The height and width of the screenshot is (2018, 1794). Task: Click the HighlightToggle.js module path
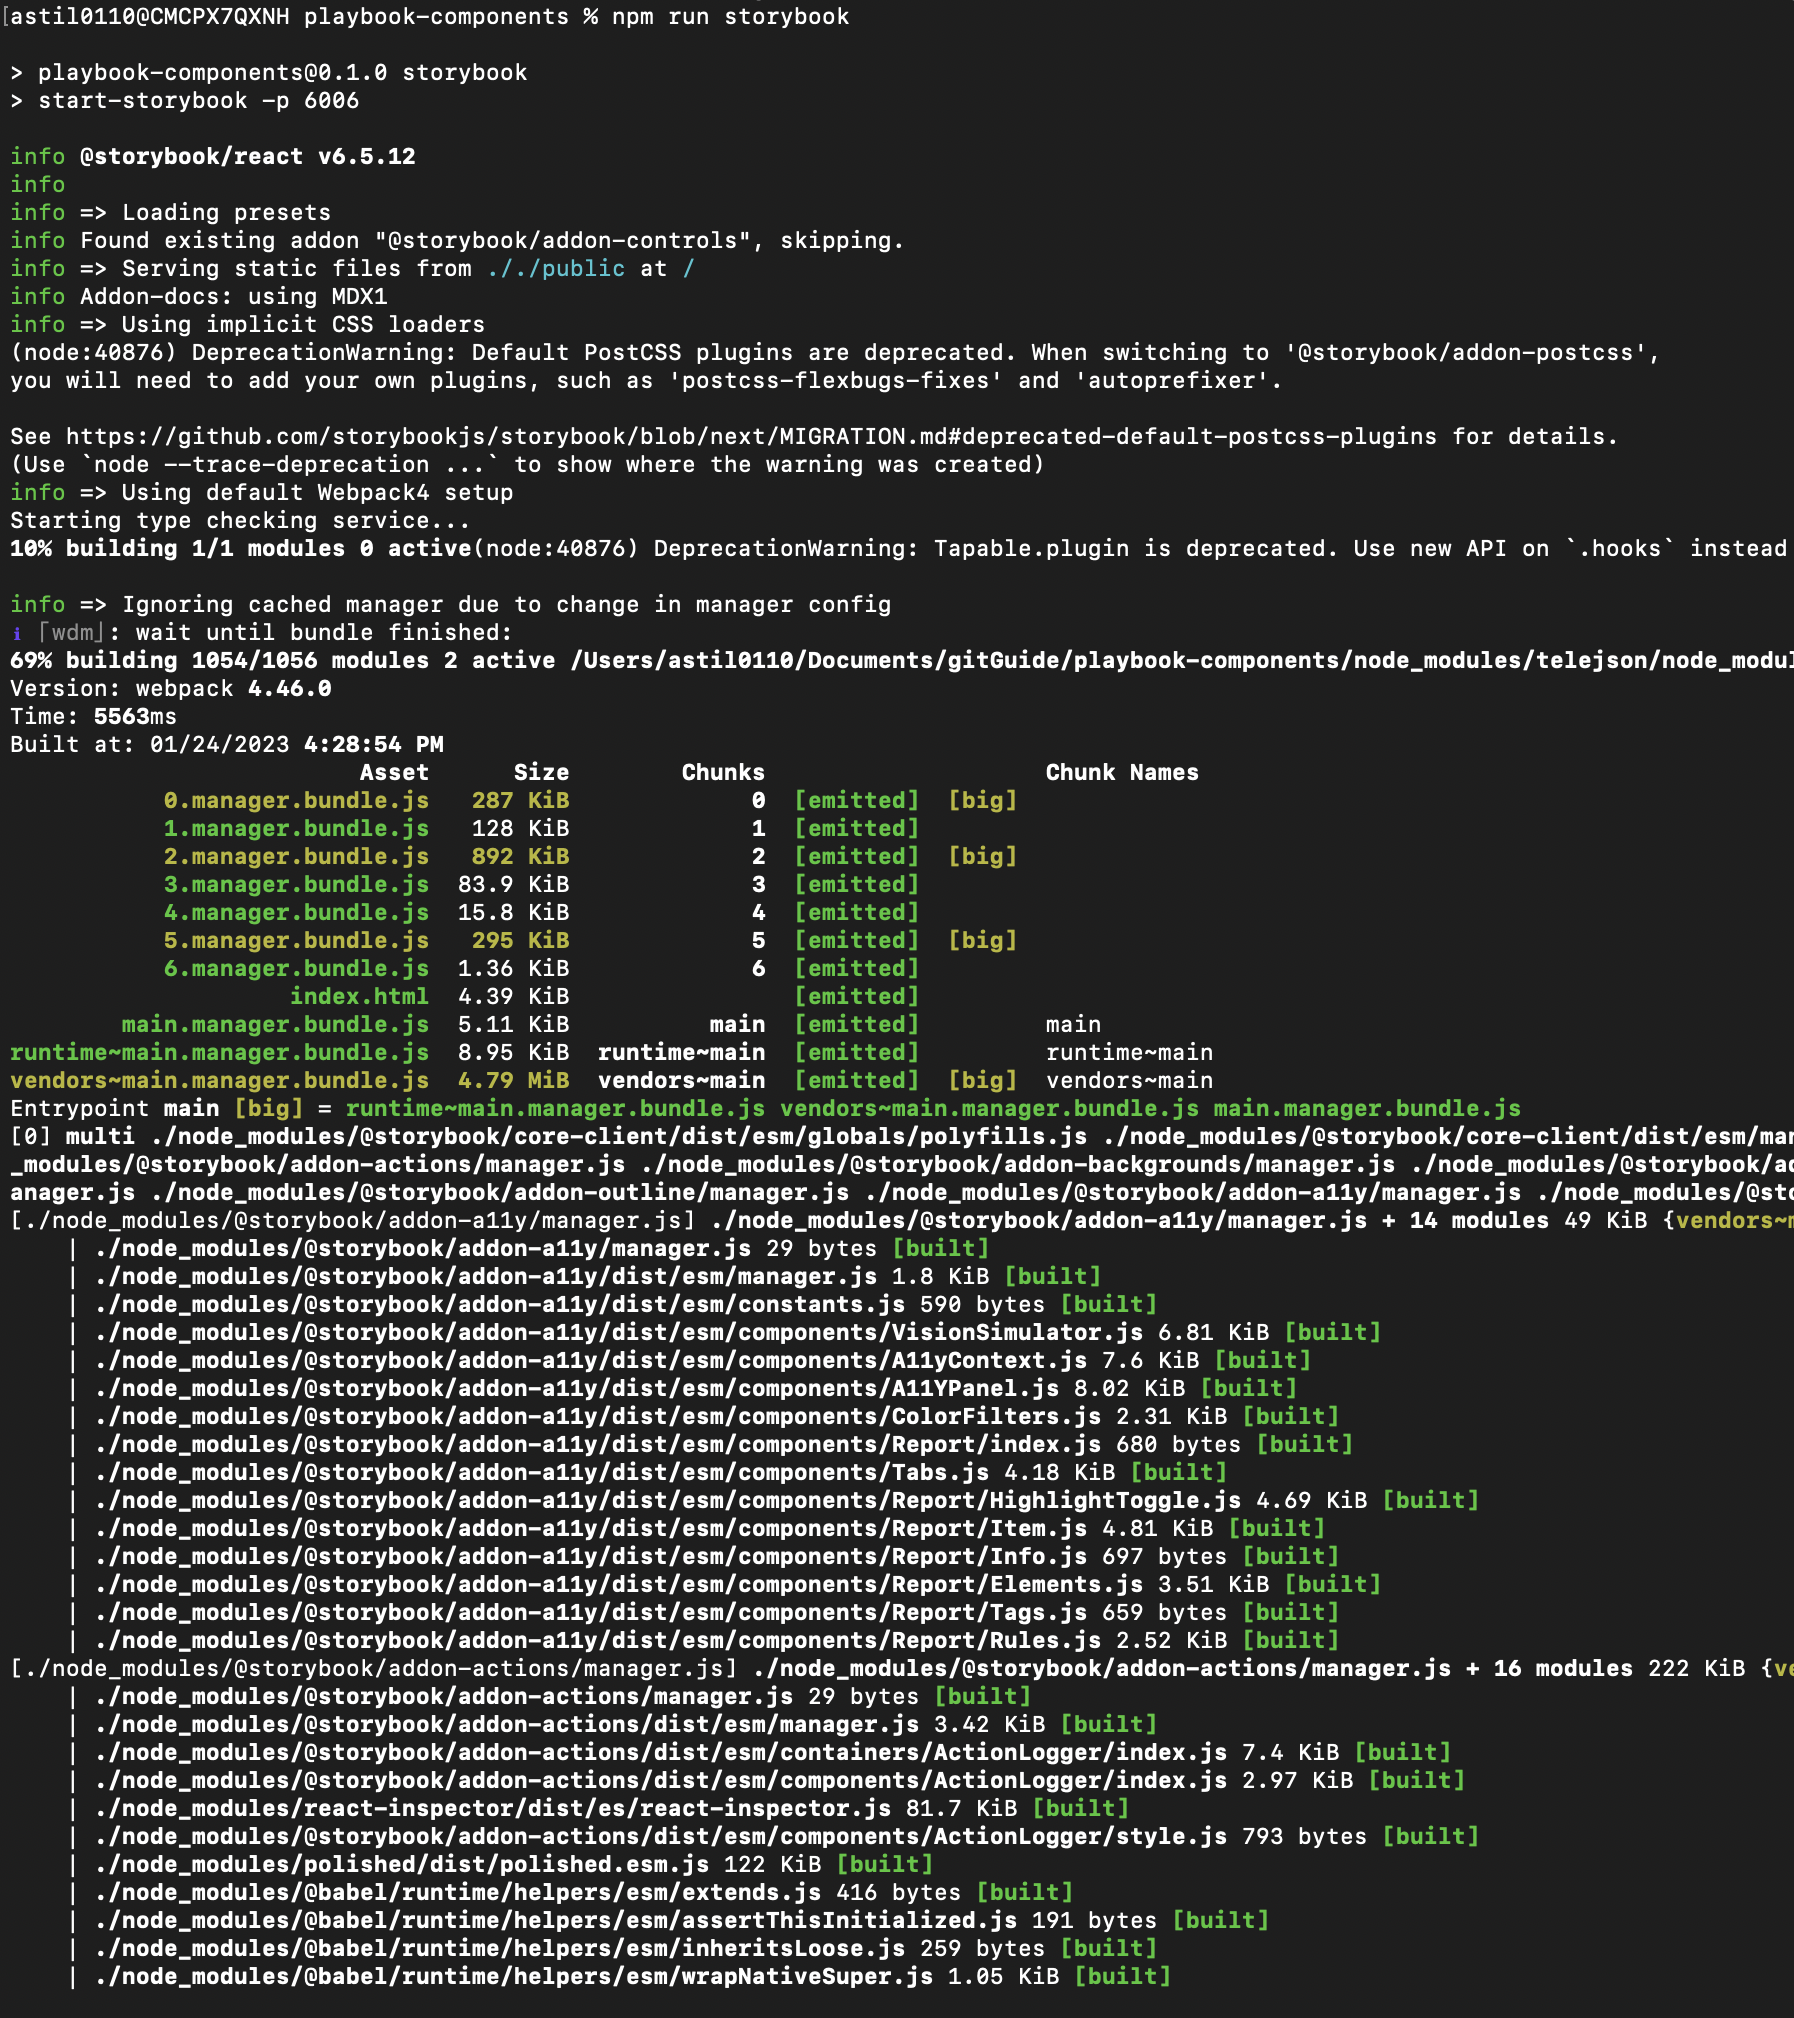click(668, 1501)
